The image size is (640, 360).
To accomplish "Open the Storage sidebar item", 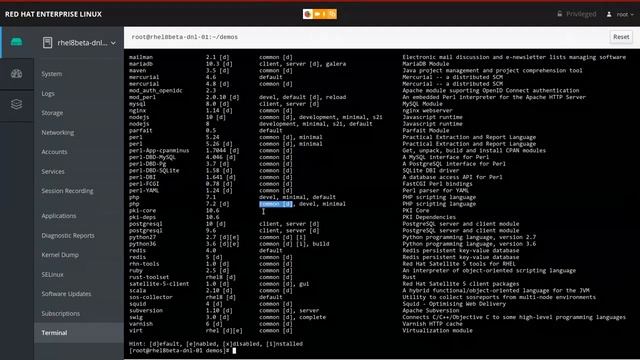I will tap(52, 113).
